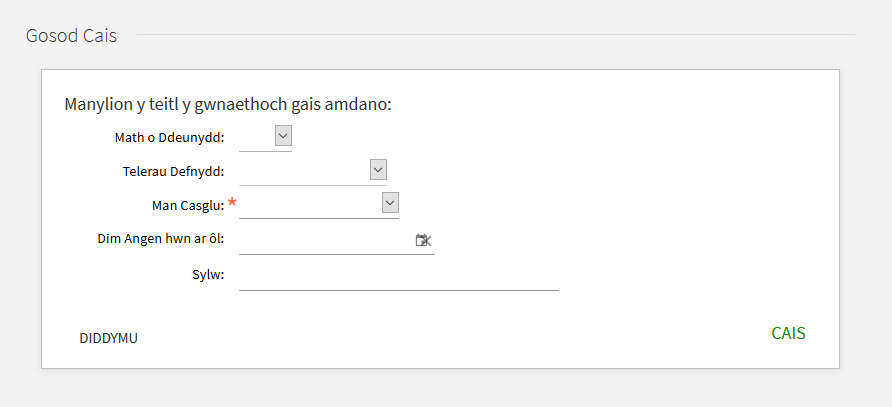Image resolution: width=892 pixels, height=407 pixels.
Task: Click the Math o Ddeunydd select field
Action: (266, 138)
